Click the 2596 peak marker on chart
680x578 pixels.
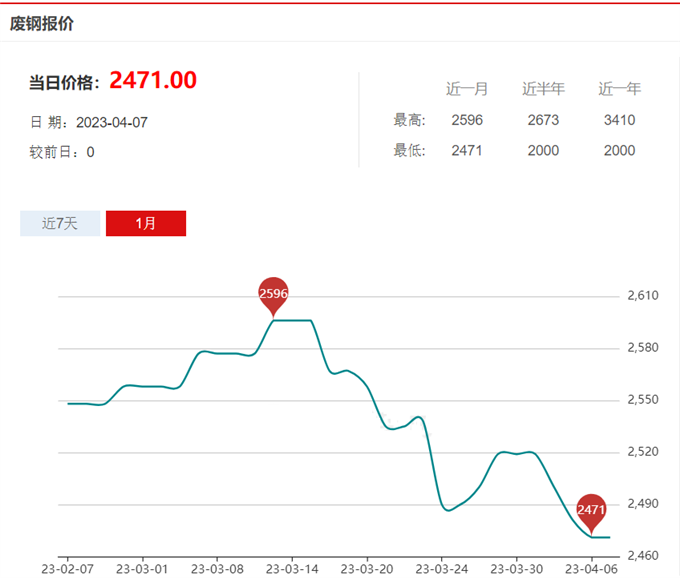click(x=273, y=296)
